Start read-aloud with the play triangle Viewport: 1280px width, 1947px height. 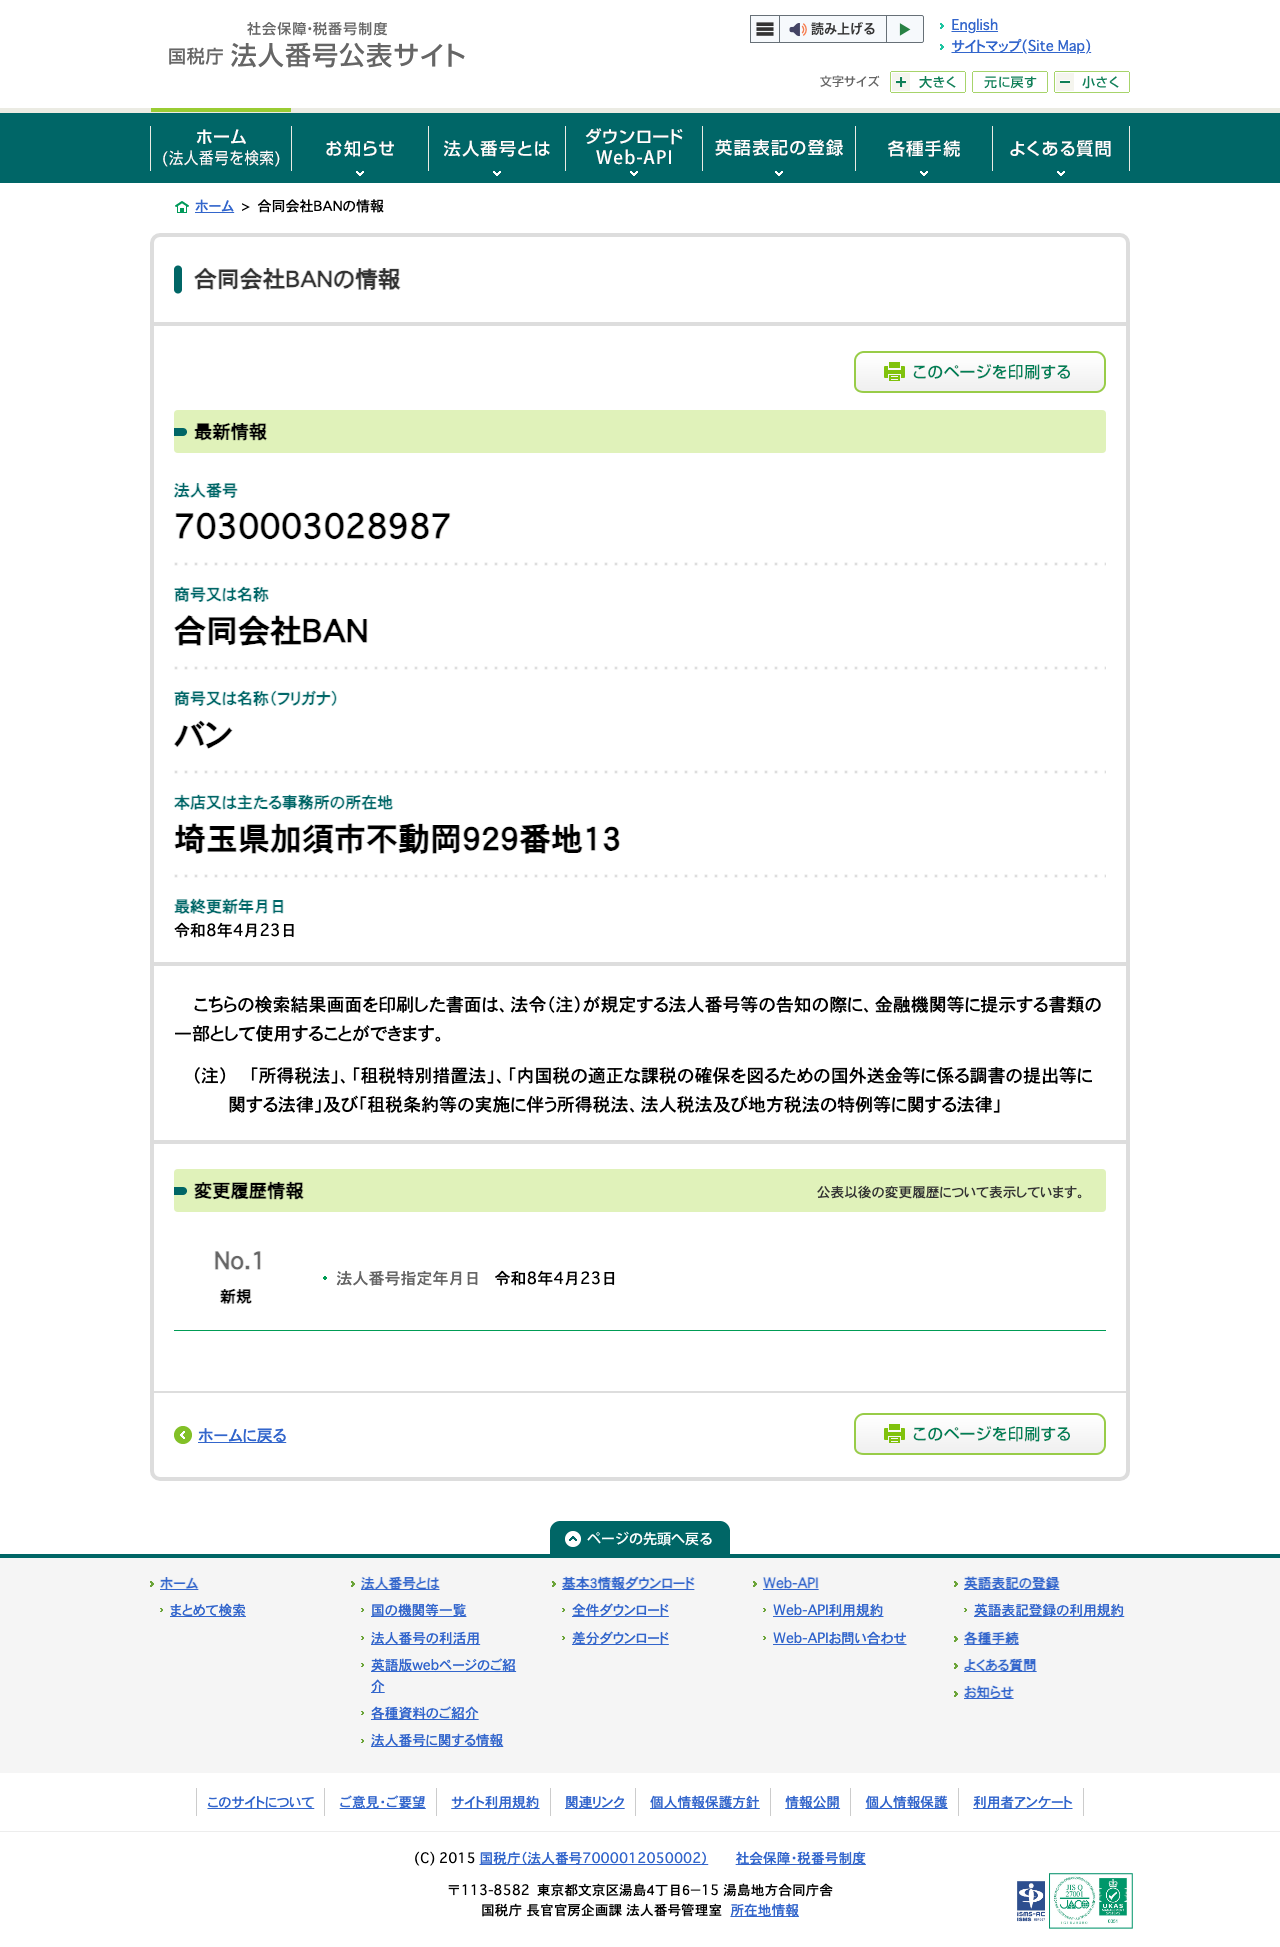[904, 29]
